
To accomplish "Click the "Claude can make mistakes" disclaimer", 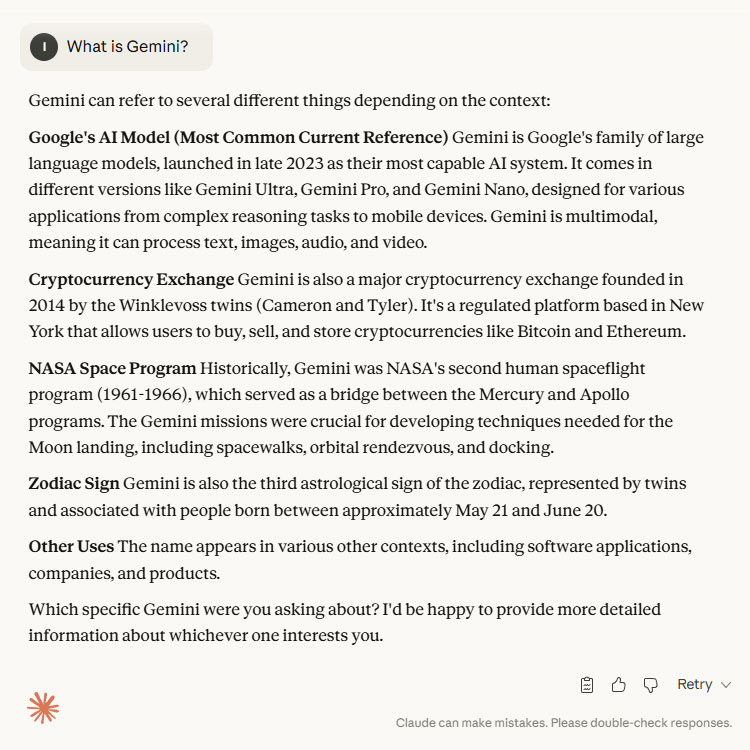I will click(x=564, y=723).
